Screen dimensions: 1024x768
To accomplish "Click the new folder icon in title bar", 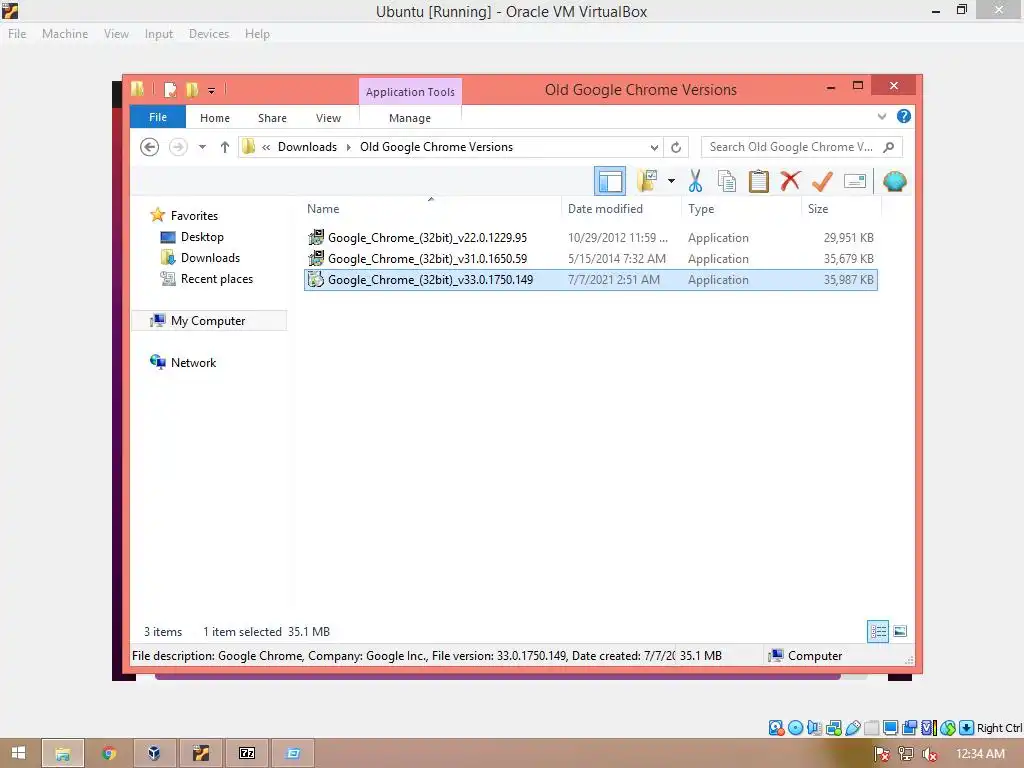I will [x=192, y=89].
